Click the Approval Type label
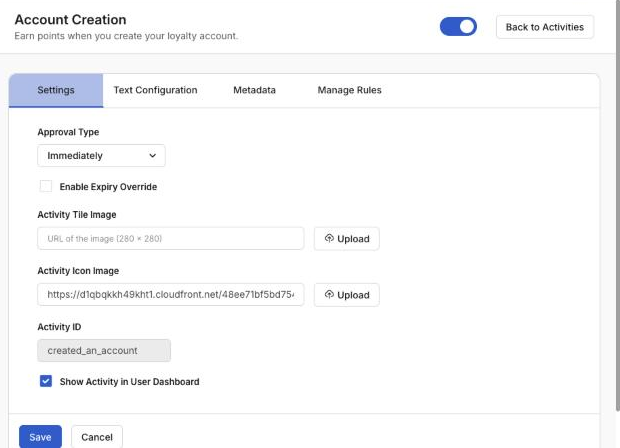620x448 pixels. tap(68, 132)
